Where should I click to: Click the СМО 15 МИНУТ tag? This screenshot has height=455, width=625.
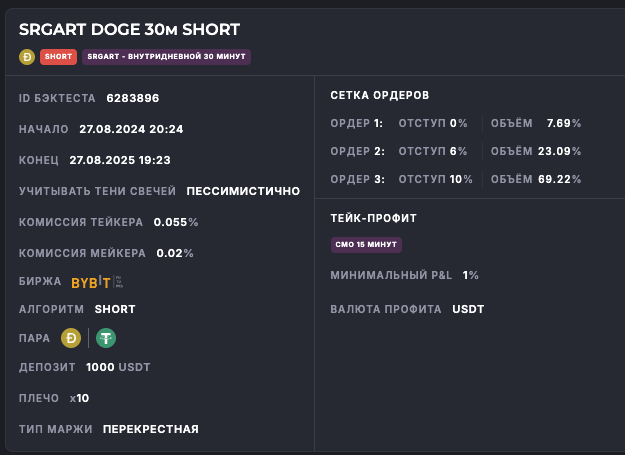coord(366,244)
